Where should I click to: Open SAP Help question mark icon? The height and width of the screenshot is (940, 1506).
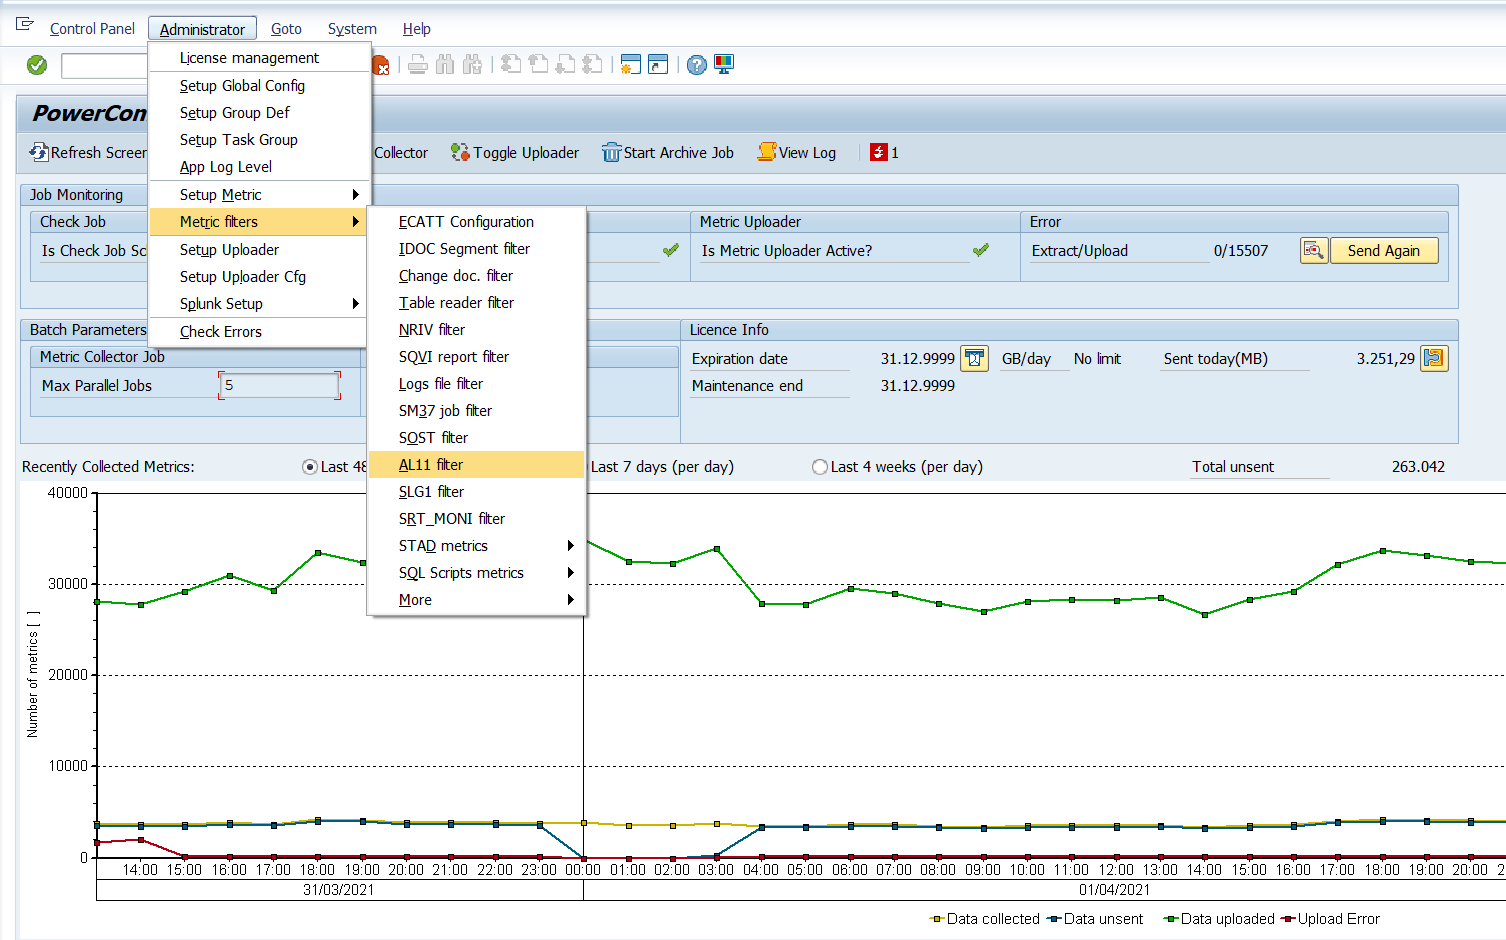tap(697, 65)
